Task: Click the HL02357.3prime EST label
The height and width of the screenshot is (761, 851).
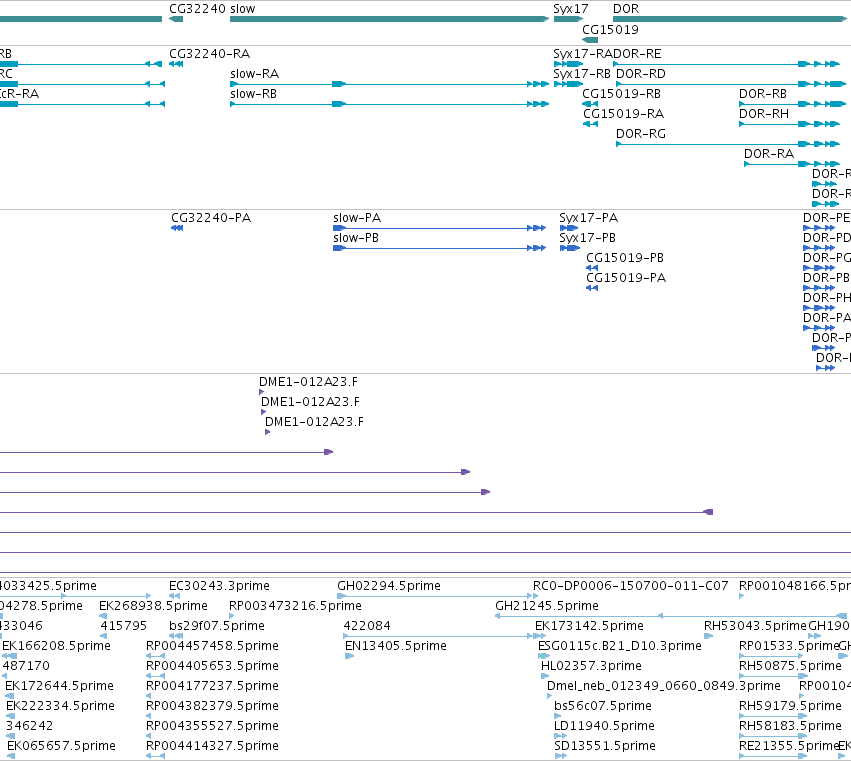Action: pyautogui.click(x=592, y=666)
